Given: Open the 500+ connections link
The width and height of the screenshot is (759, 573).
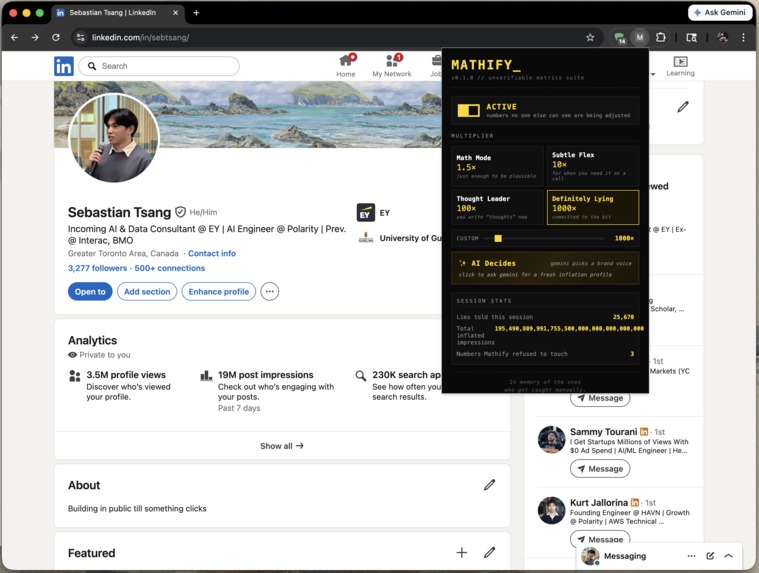Looking at the screenshot, I should pyautogui.click(x=169, y=268).
